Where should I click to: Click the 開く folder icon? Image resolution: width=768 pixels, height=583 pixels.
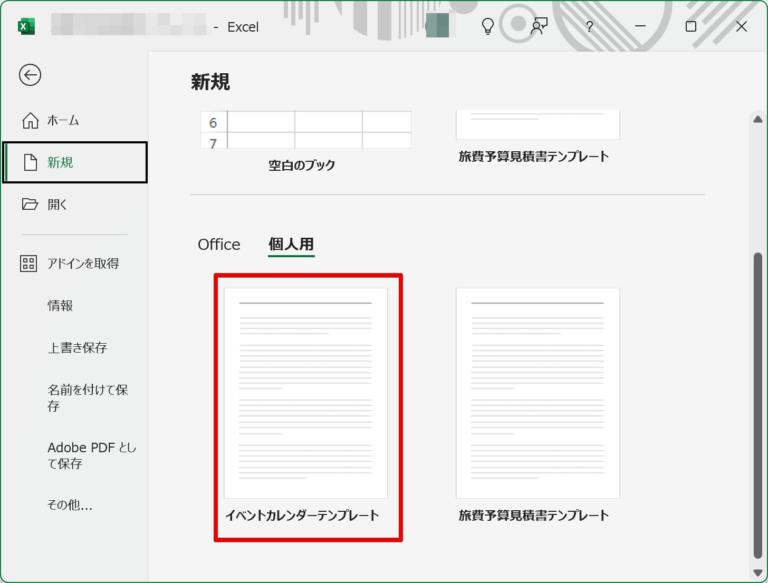point(30,204)
